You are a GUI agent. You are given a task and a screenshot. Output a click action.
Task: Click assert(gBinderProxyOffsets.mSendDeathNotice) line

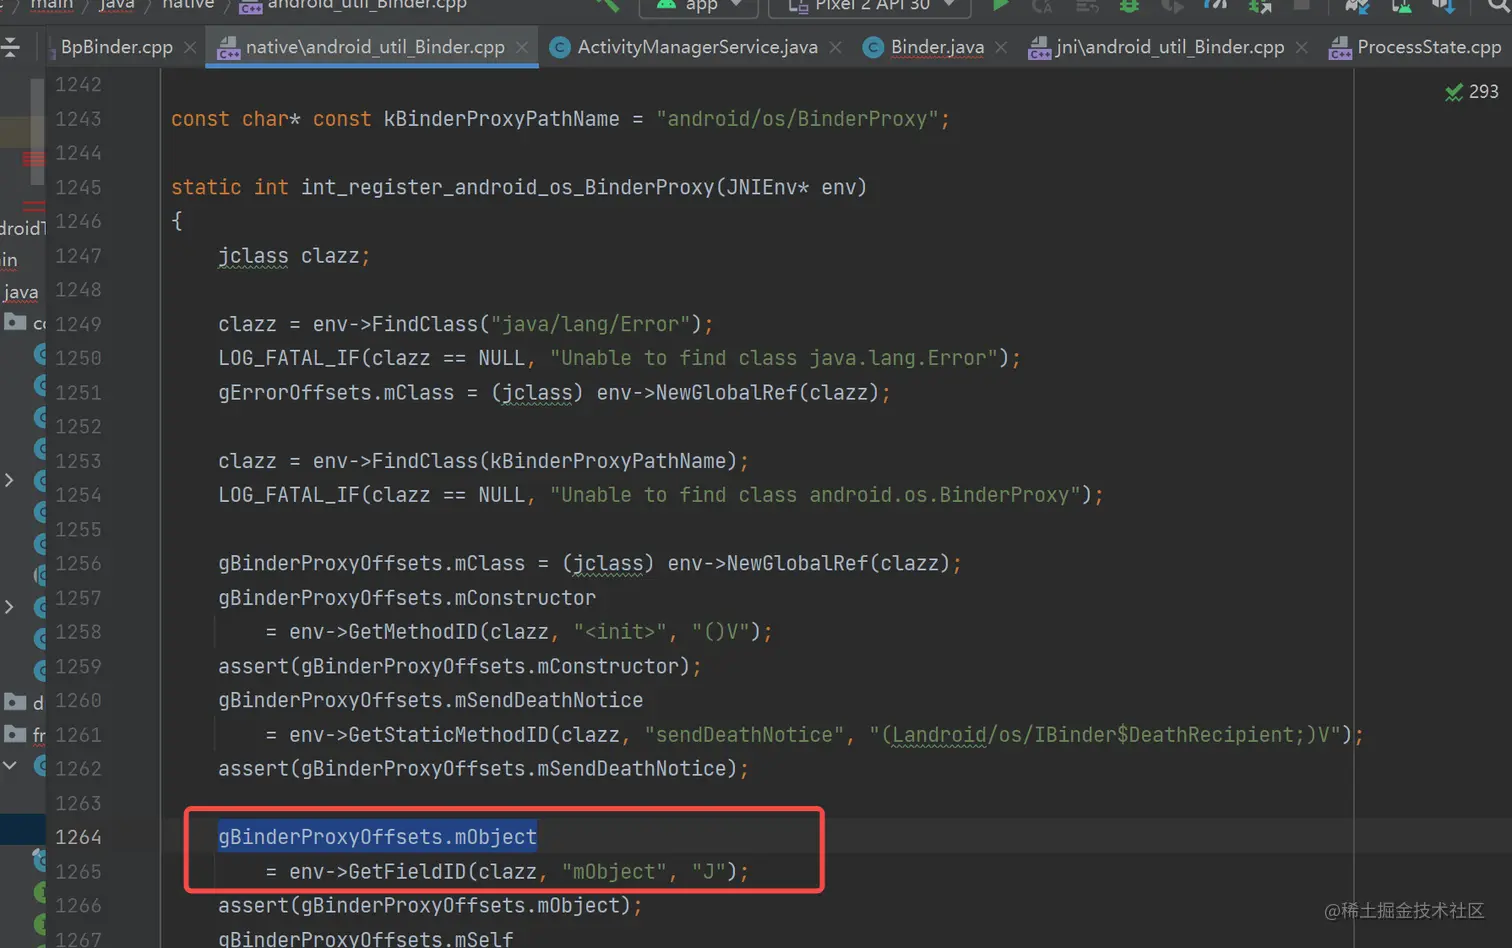coord(484,769)
